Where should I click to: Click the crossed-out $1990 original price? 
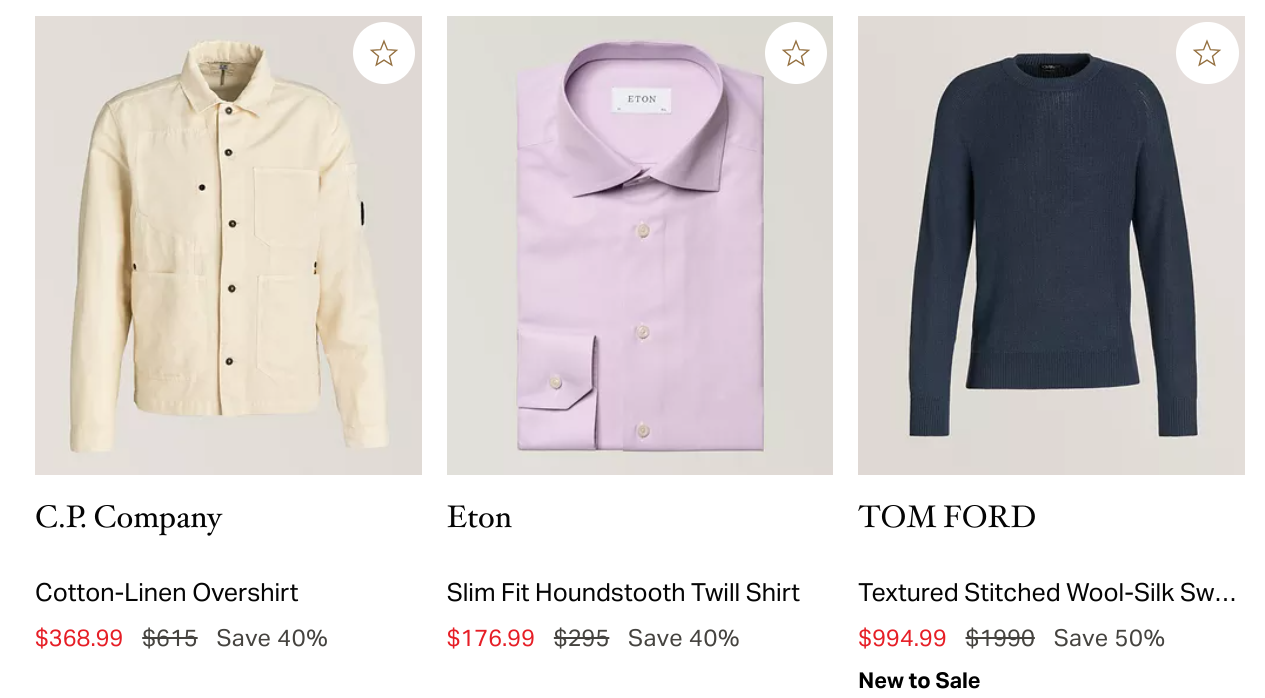click(x=1000, y=638)
